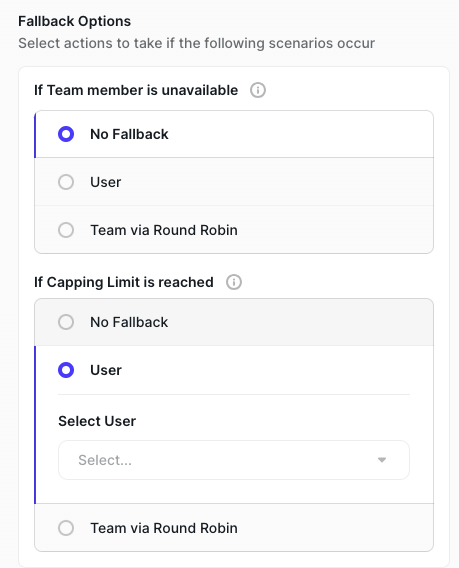459x568 pixels.
Task: Click the No Fallback label under Capping Limit
Action: pos(129,322)
